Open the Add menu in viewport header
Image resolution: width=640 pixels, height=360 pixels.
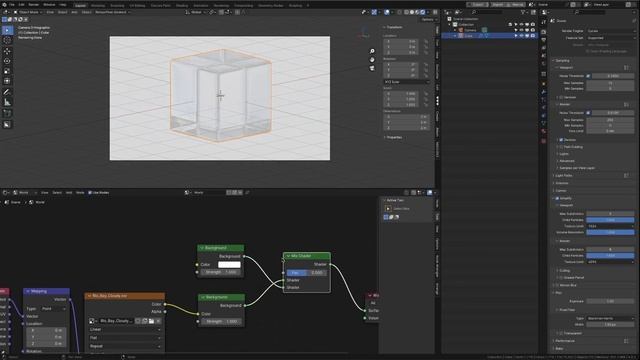pyautogui.click(x=74, y=12)
